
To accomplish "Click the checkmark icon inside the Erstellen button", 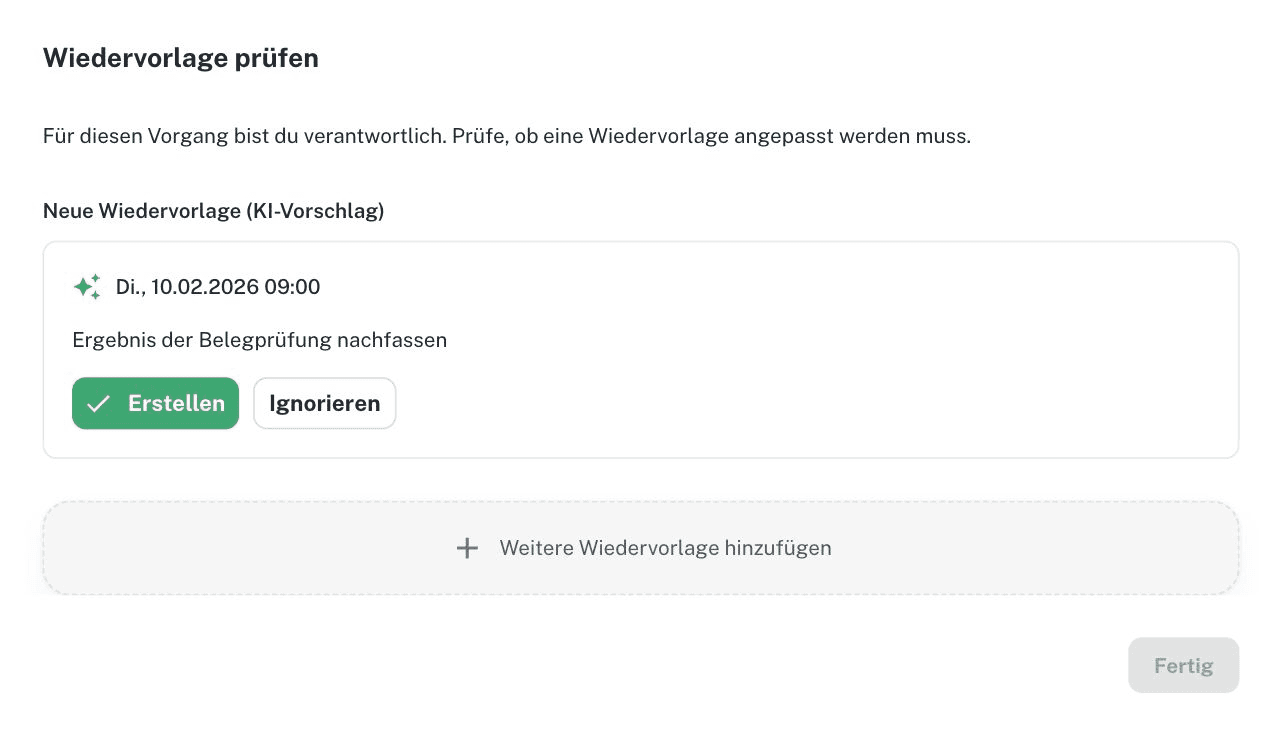I will (98, 403).
